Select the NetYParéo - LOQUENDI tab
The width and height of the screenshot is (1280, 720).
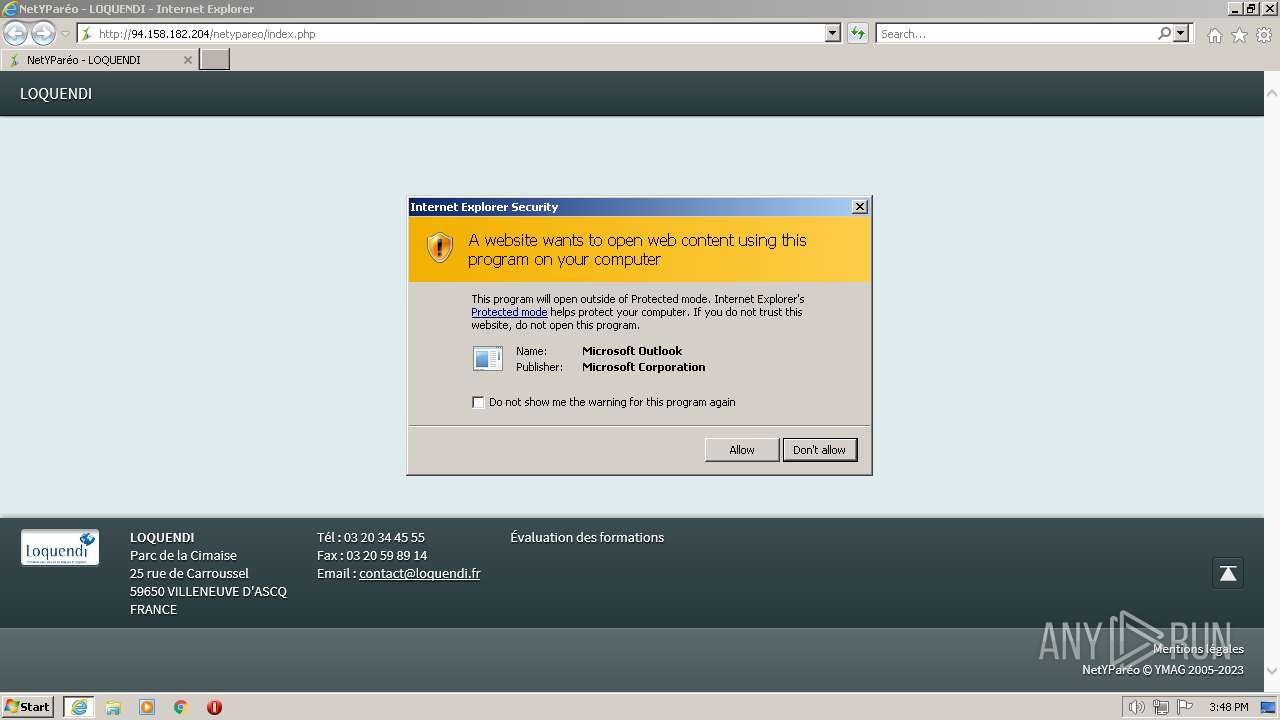coord(98,60)
